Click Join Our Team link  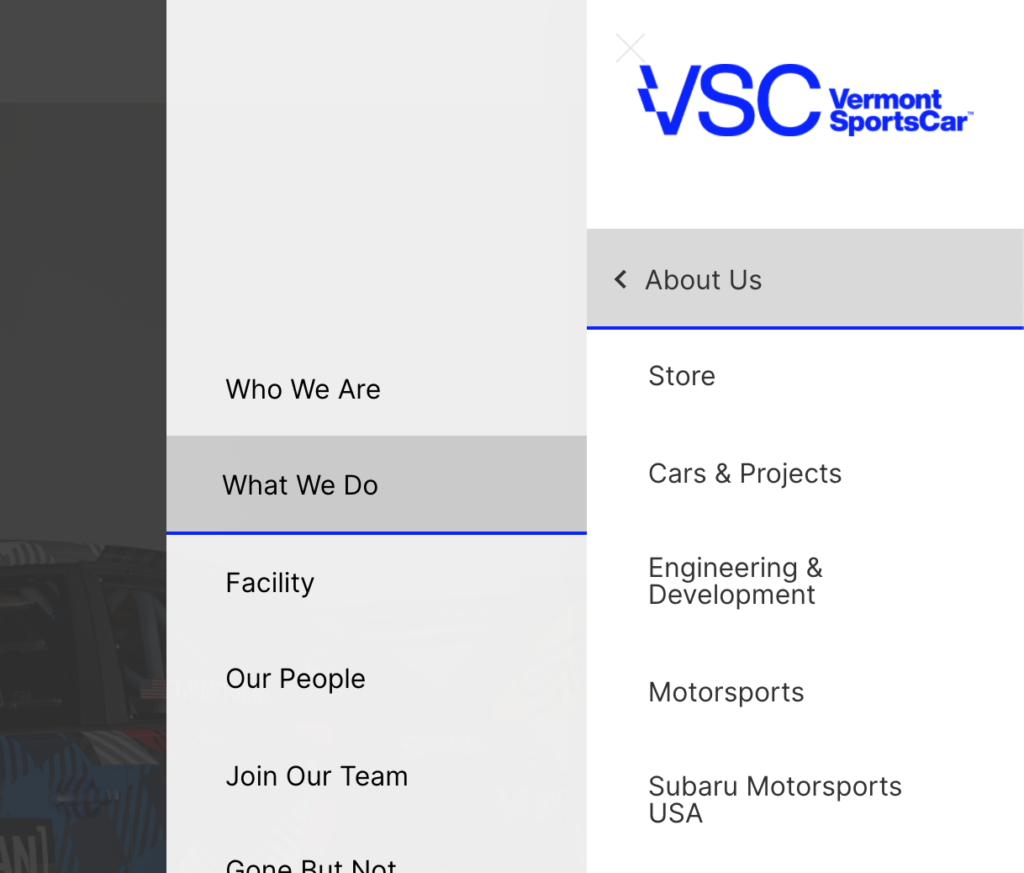point(317,776)
